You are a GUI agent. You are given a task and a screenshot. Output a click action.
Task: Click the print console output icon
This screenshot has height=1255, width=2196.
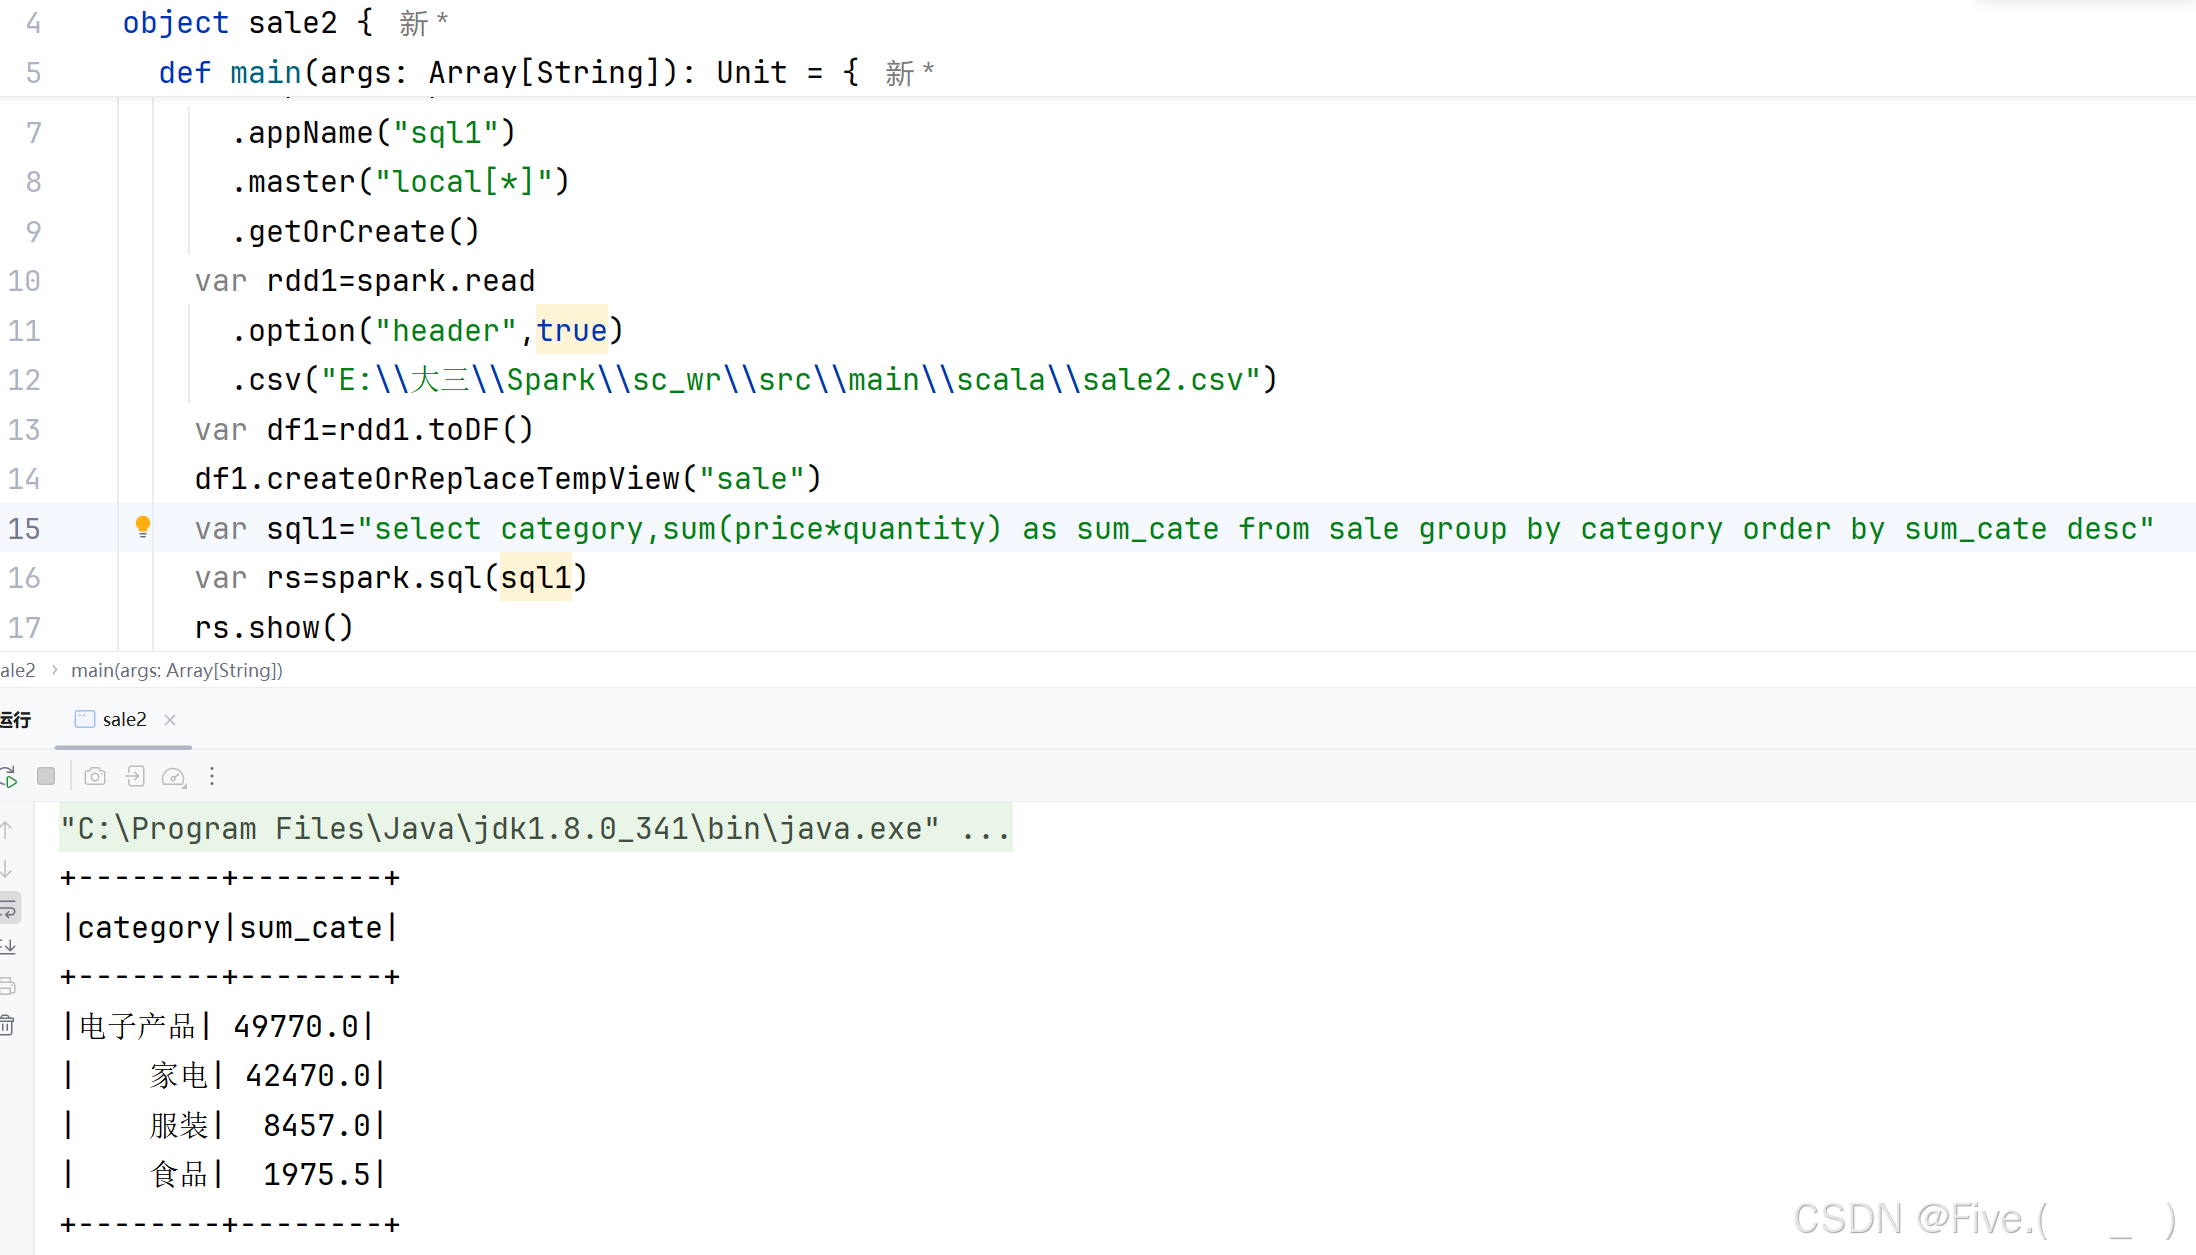coord(8,986)
